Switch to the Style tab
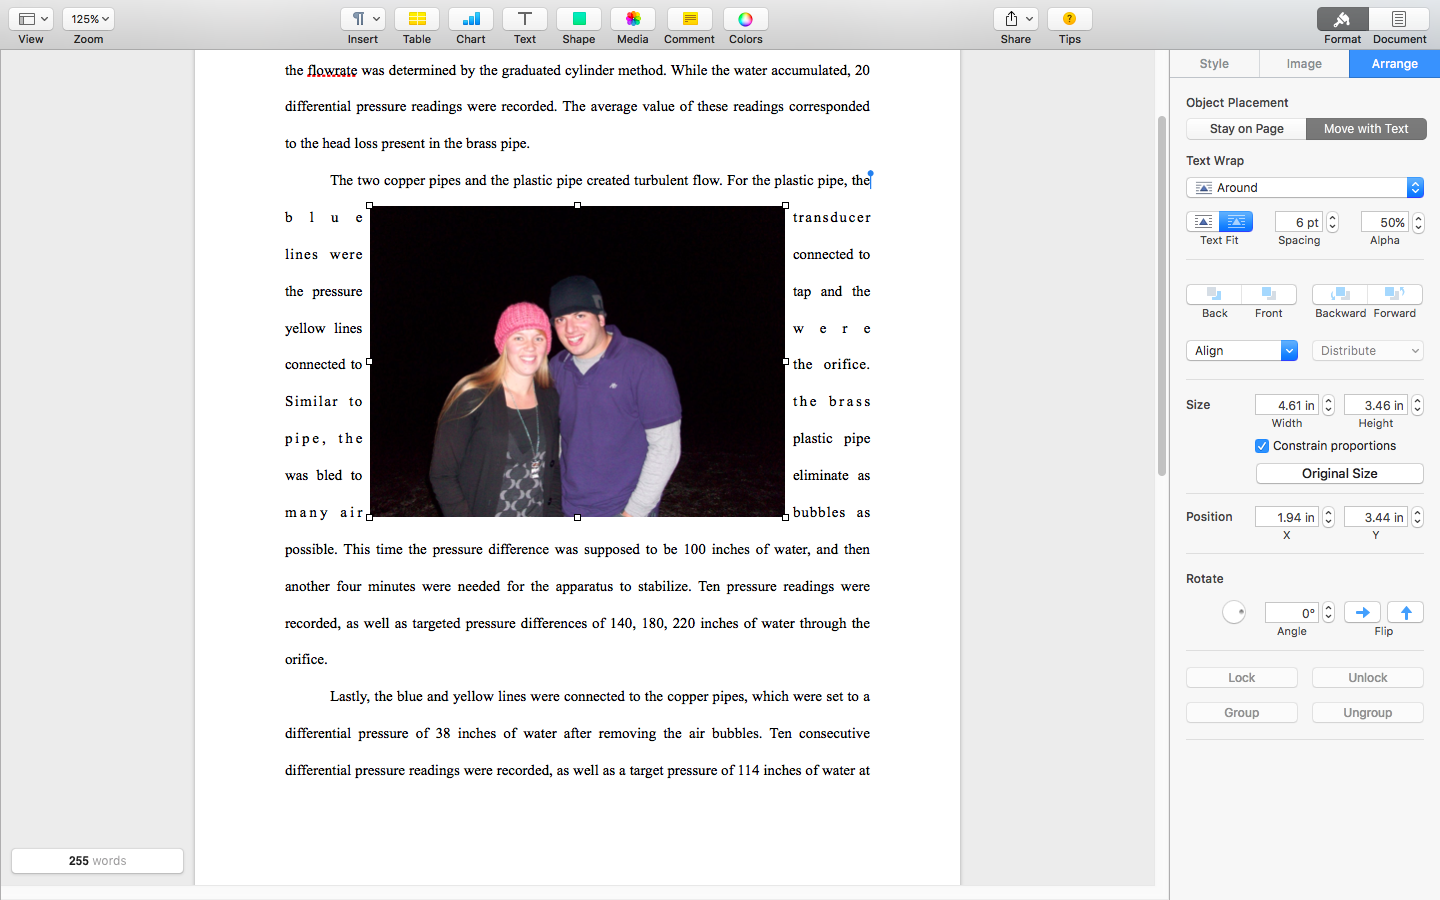This screenshot has width=1440, height=900. point(1214,64)
